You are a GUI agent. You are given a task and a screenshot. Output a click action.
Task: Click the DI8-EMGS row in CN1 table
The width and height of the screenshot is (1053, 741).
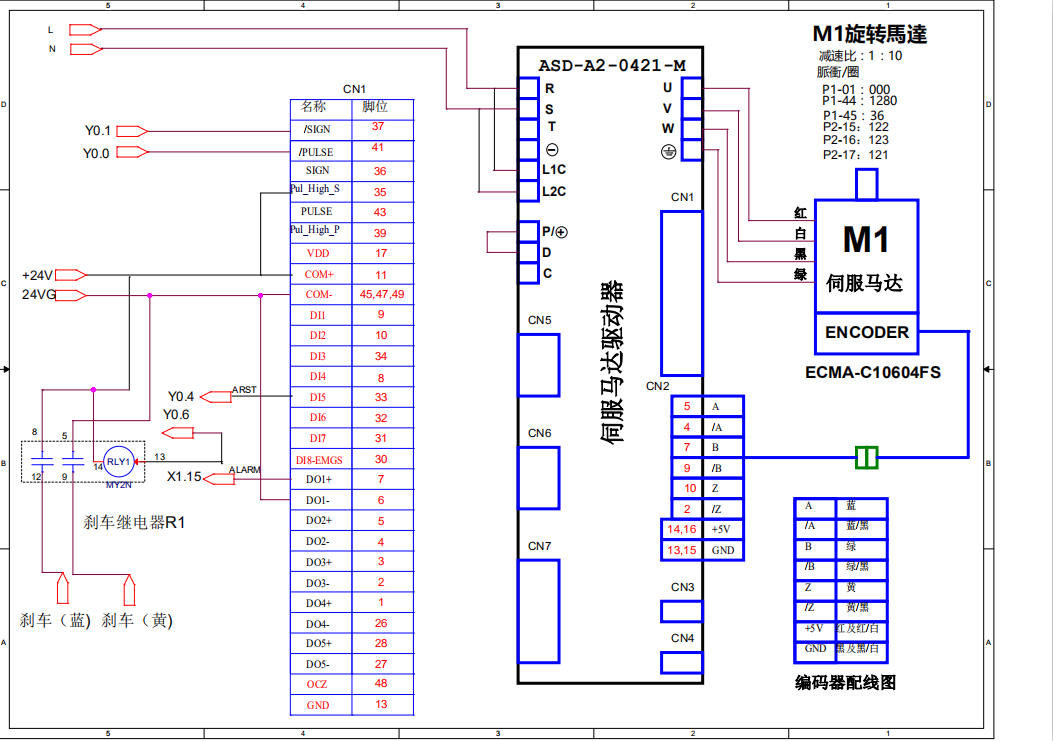coord(317,459)
